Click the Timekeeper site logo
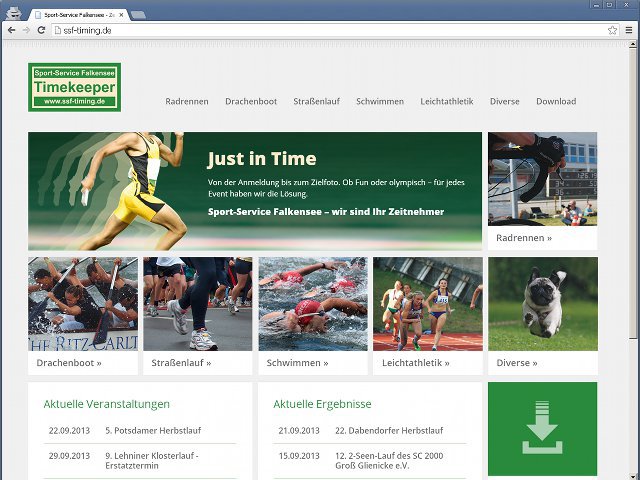640x480 pixels. point(75,87)
